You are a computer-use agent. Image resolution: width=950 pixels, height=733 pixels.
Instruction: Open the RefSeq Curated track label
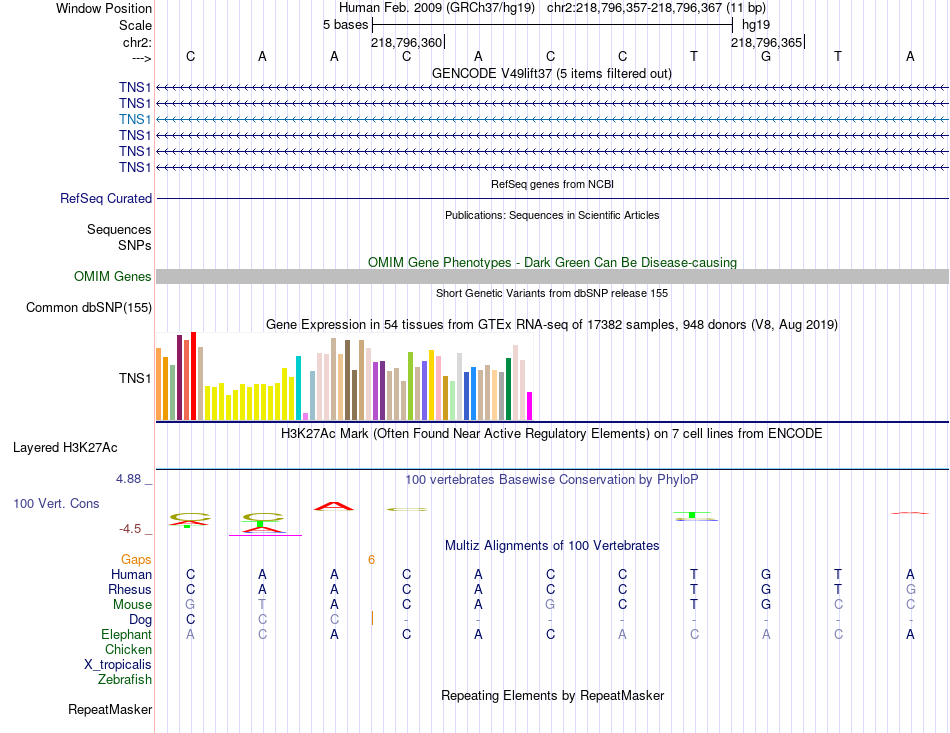tap(106, 199)
